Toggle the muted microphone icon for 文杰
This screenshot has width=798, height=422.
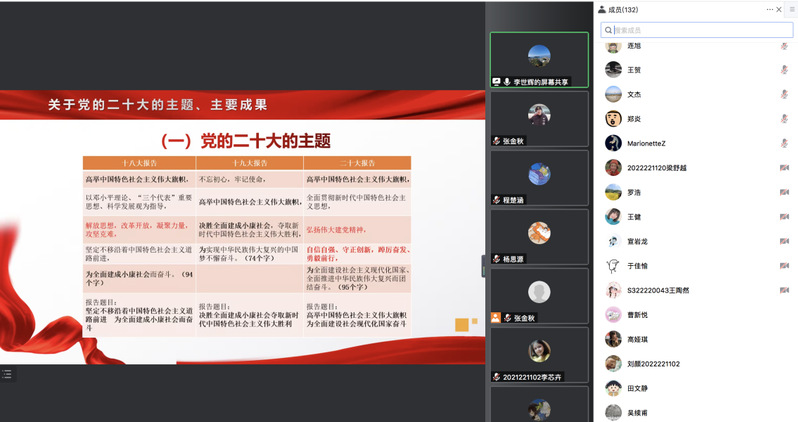click(x=784, y=95)
